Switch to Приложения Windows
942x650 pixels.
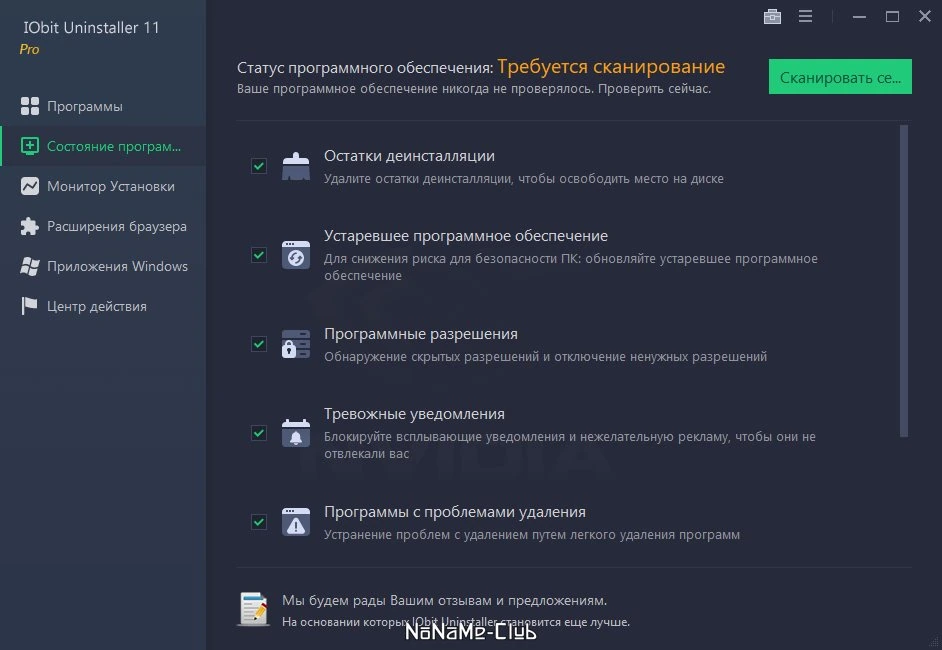103,266
